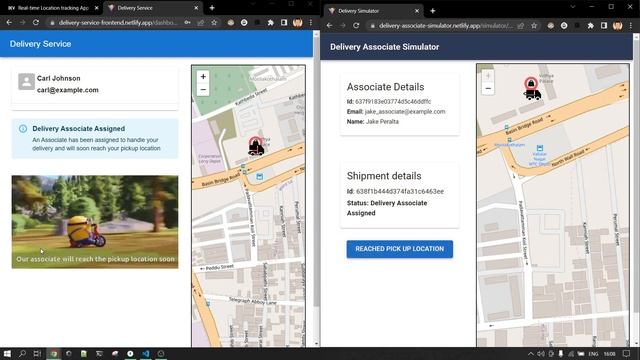Close the Real-time Location tracking App tab
640x360 pixels.
point(97,8)
